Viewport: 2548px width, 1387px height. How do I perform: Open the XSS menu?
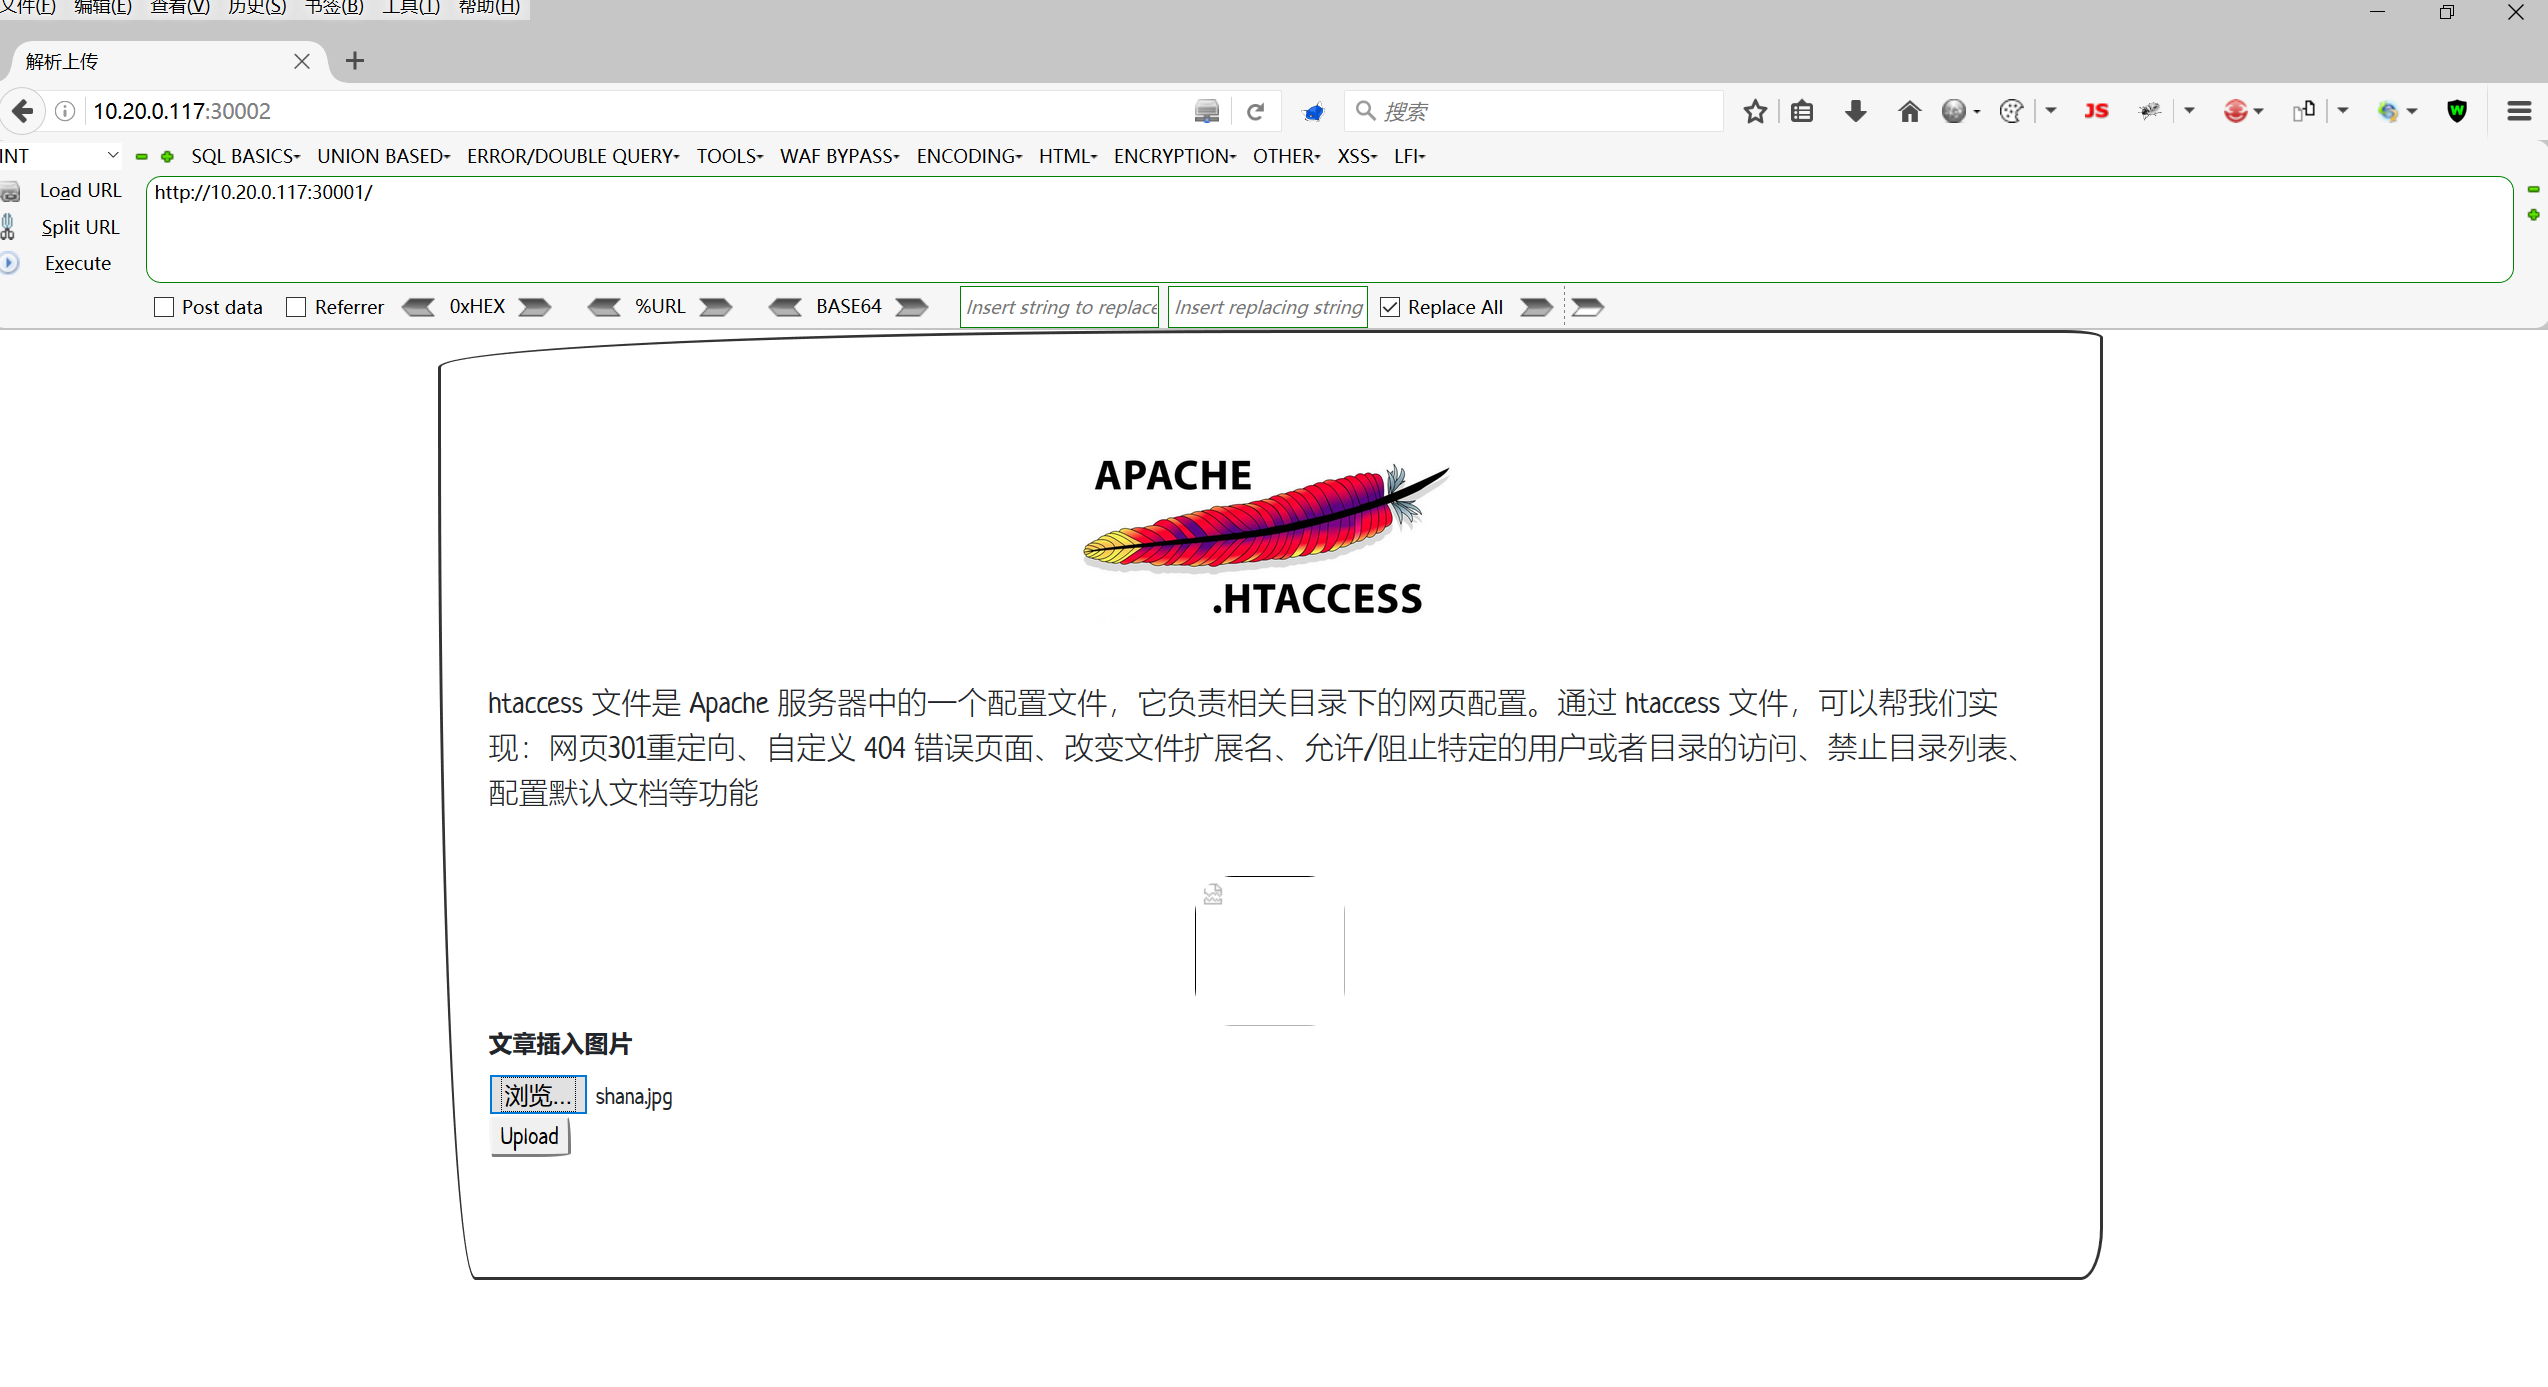[1356, 156]
